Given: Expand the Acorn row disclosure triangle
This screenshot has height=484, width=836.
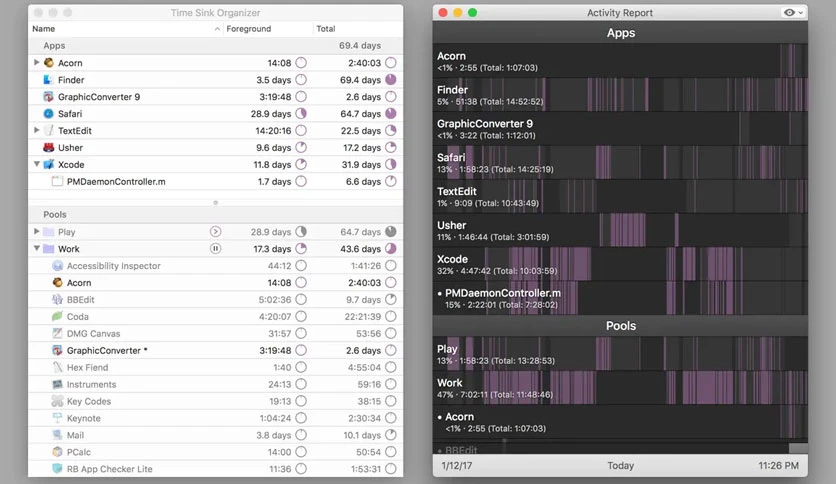Looking at the screenshot, I should pyautogui.click(x=36, y=62).
